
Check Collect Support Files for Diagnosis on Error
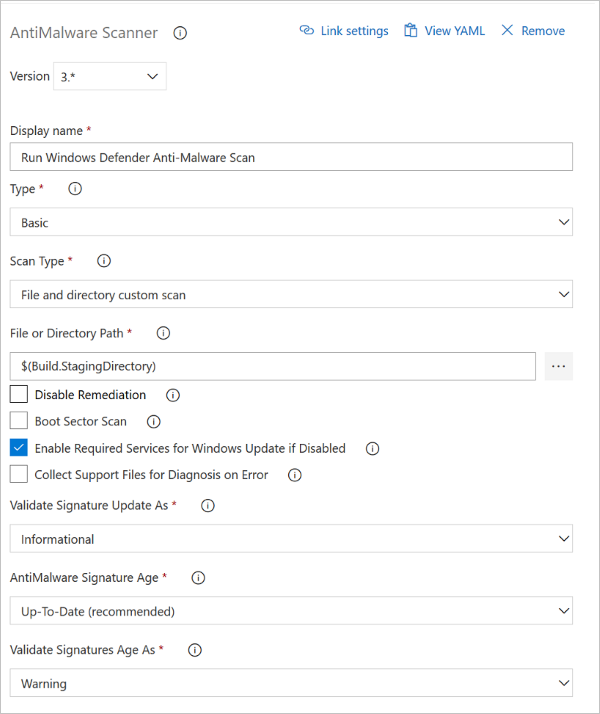(x=19, y=474)
